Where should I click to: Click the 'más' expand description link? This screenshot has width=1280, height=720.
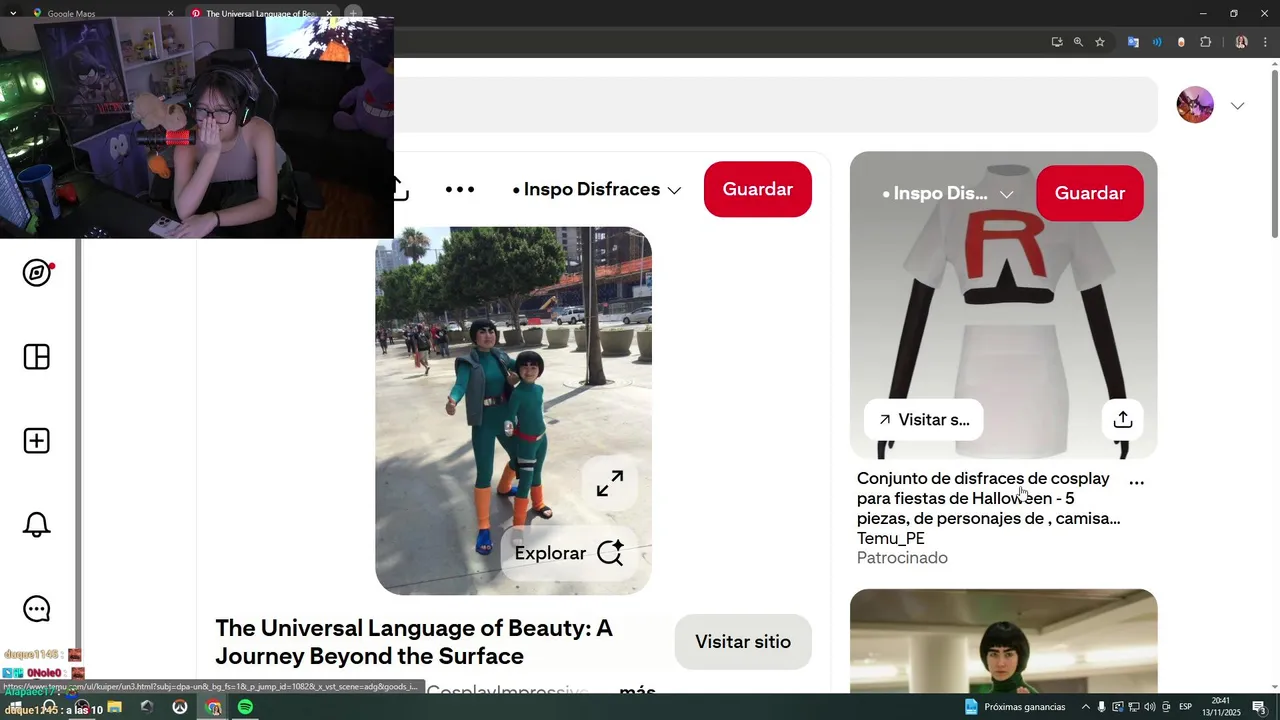point(637,690)
